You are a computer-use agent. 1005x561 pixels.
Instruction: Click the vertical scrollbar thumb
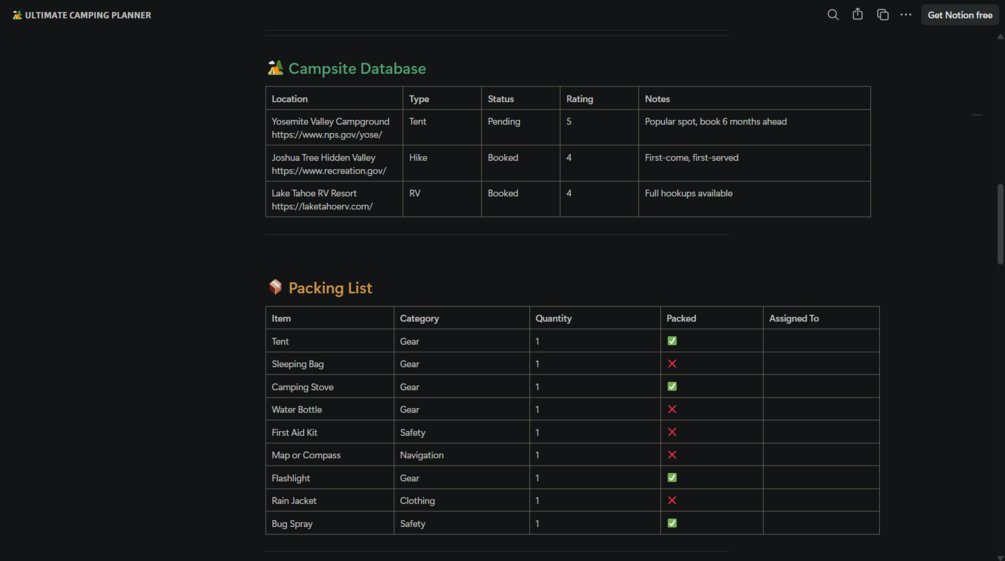[1000, 223]
